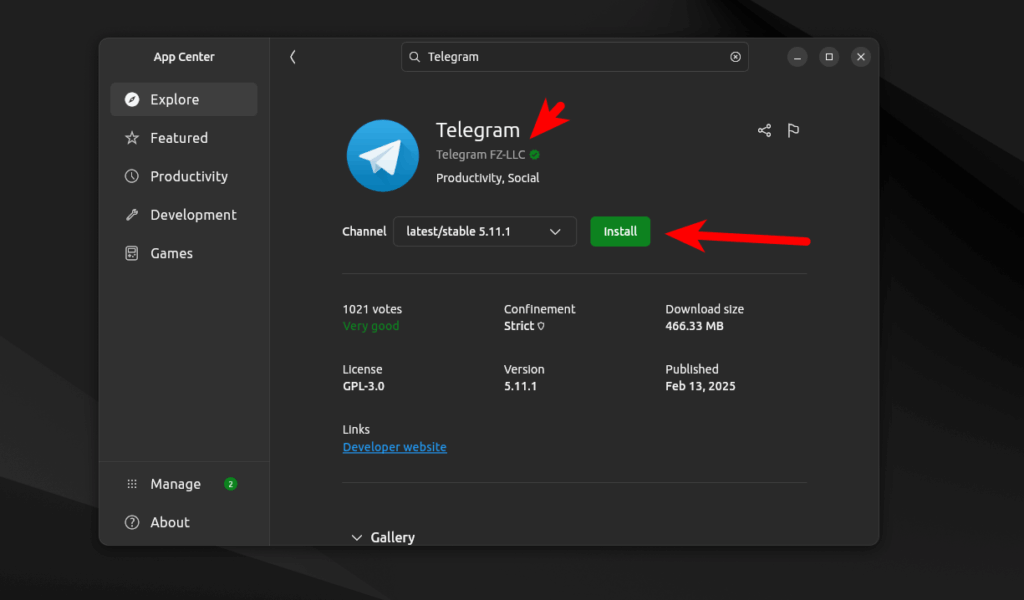Click into the Telegram search box

[574, 57]
